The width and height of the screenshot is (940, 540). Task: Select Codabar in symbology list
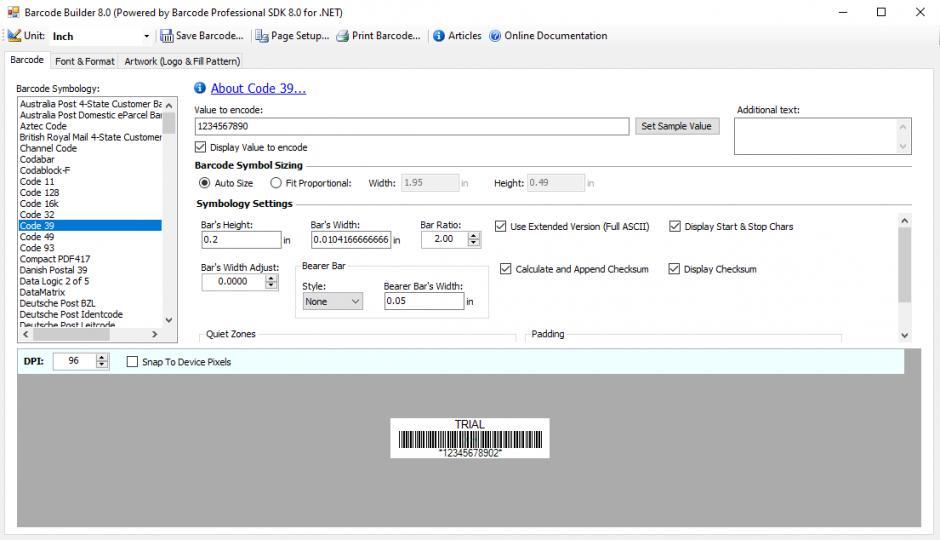pos(37,159)
